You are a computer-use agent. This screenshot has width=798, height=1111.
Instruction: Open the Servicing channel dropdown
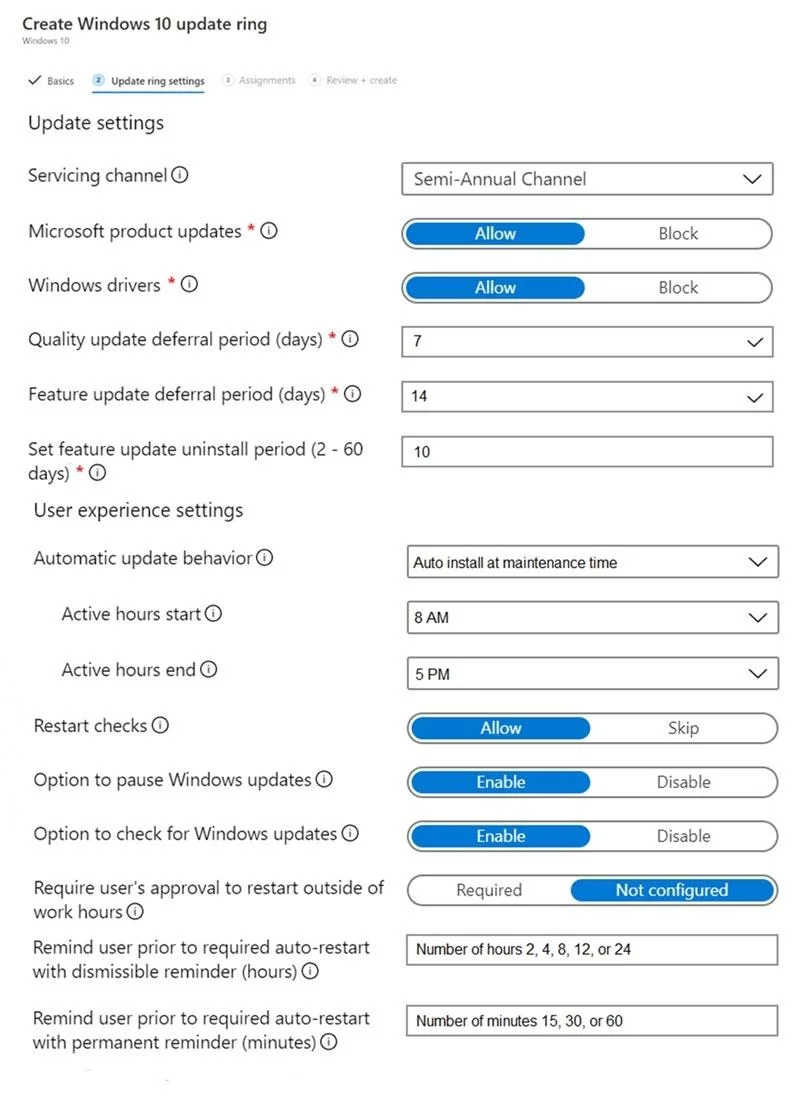coord(587,179)
